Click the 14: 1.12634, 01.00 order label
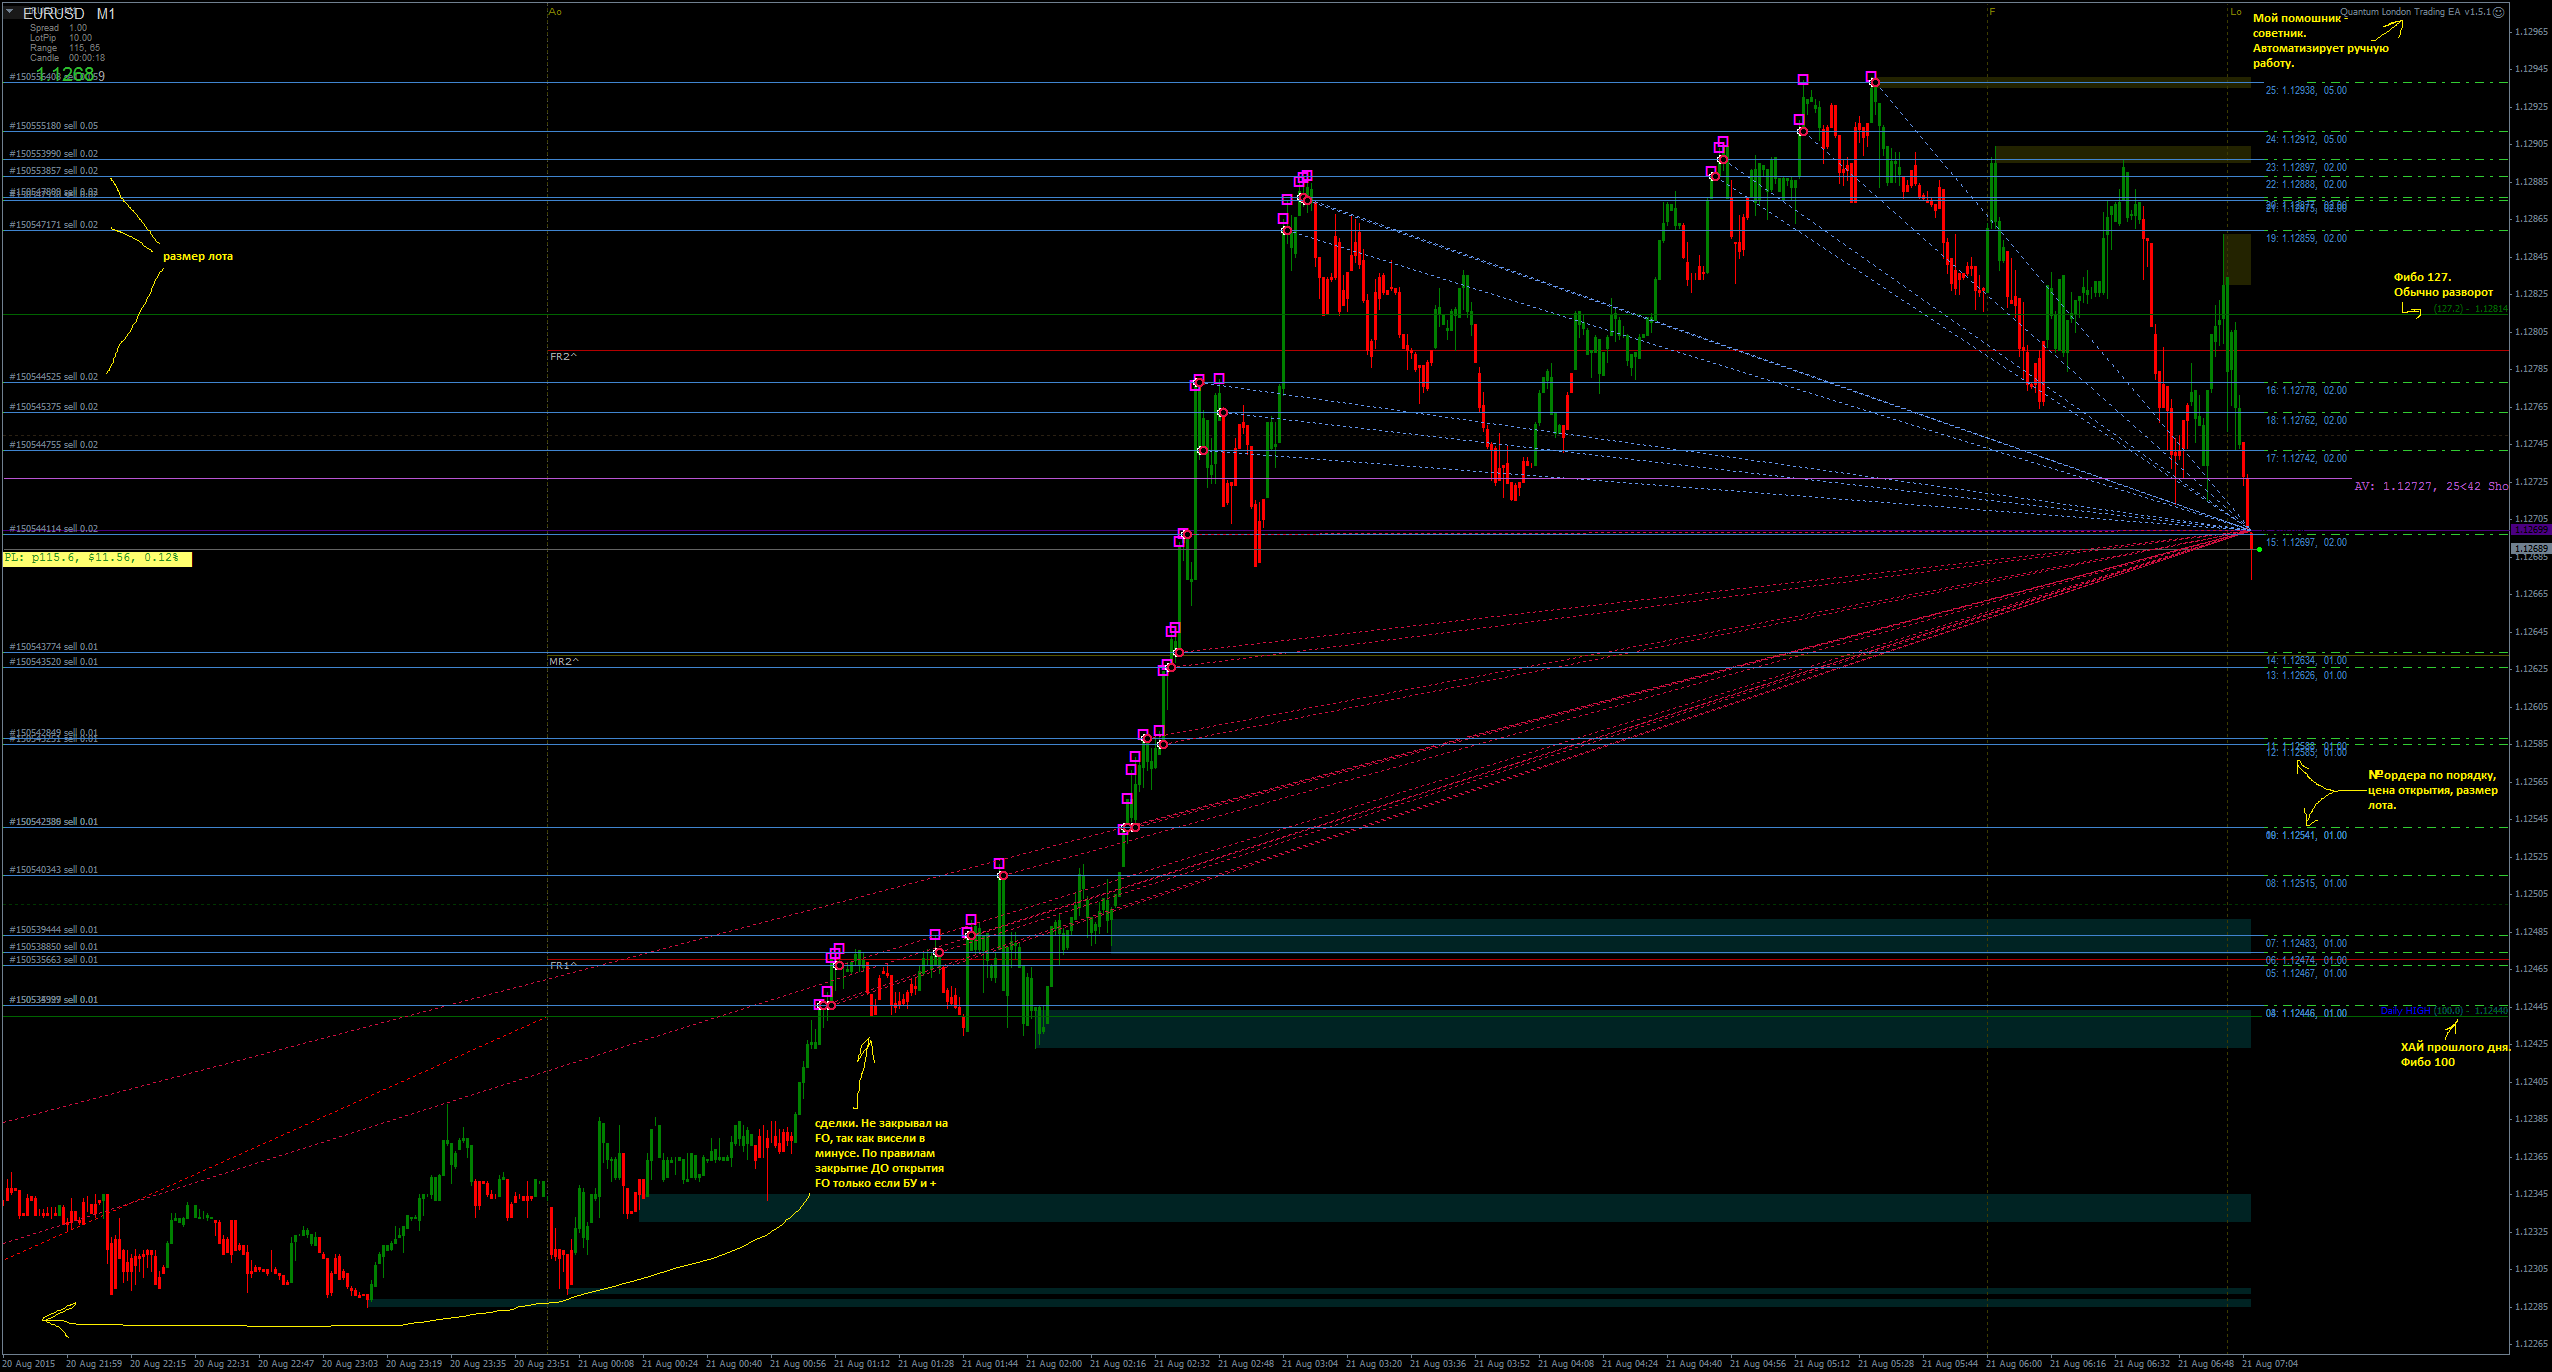The image size is (2552, 1372). click(2306, 661)
